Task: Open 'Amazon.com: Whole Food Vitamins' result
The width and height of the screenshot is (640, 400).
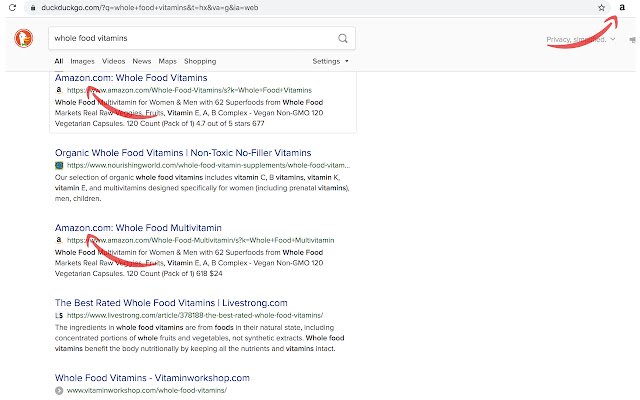Action: (x=131, y=78)
